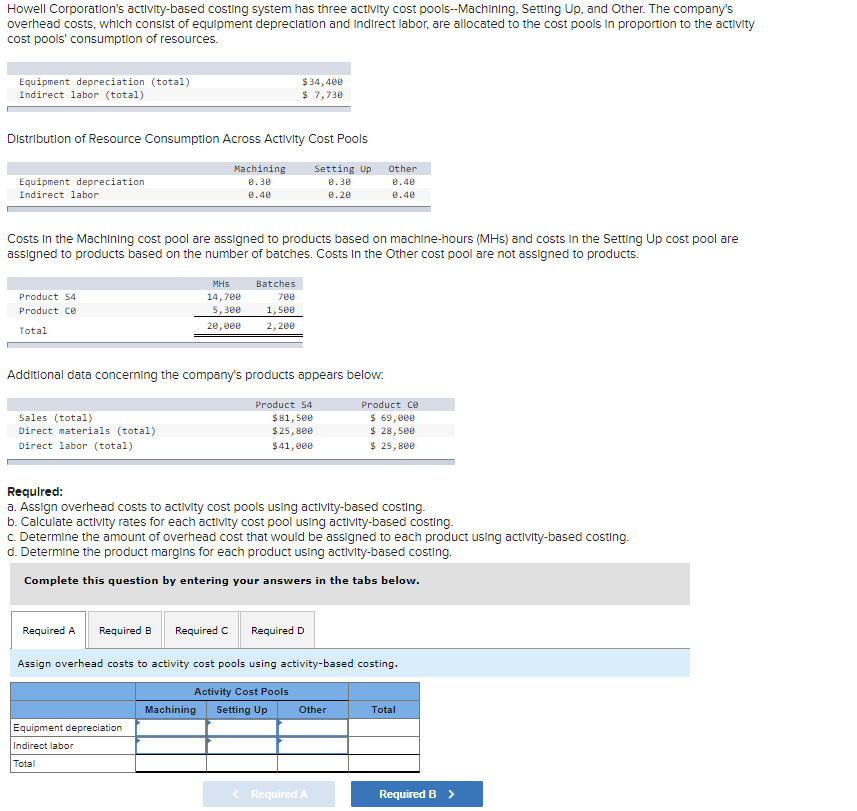Click the '$41,000' direct labor value for S4
This screenshot has width=857, height=811.
click(x=292, y=446)
